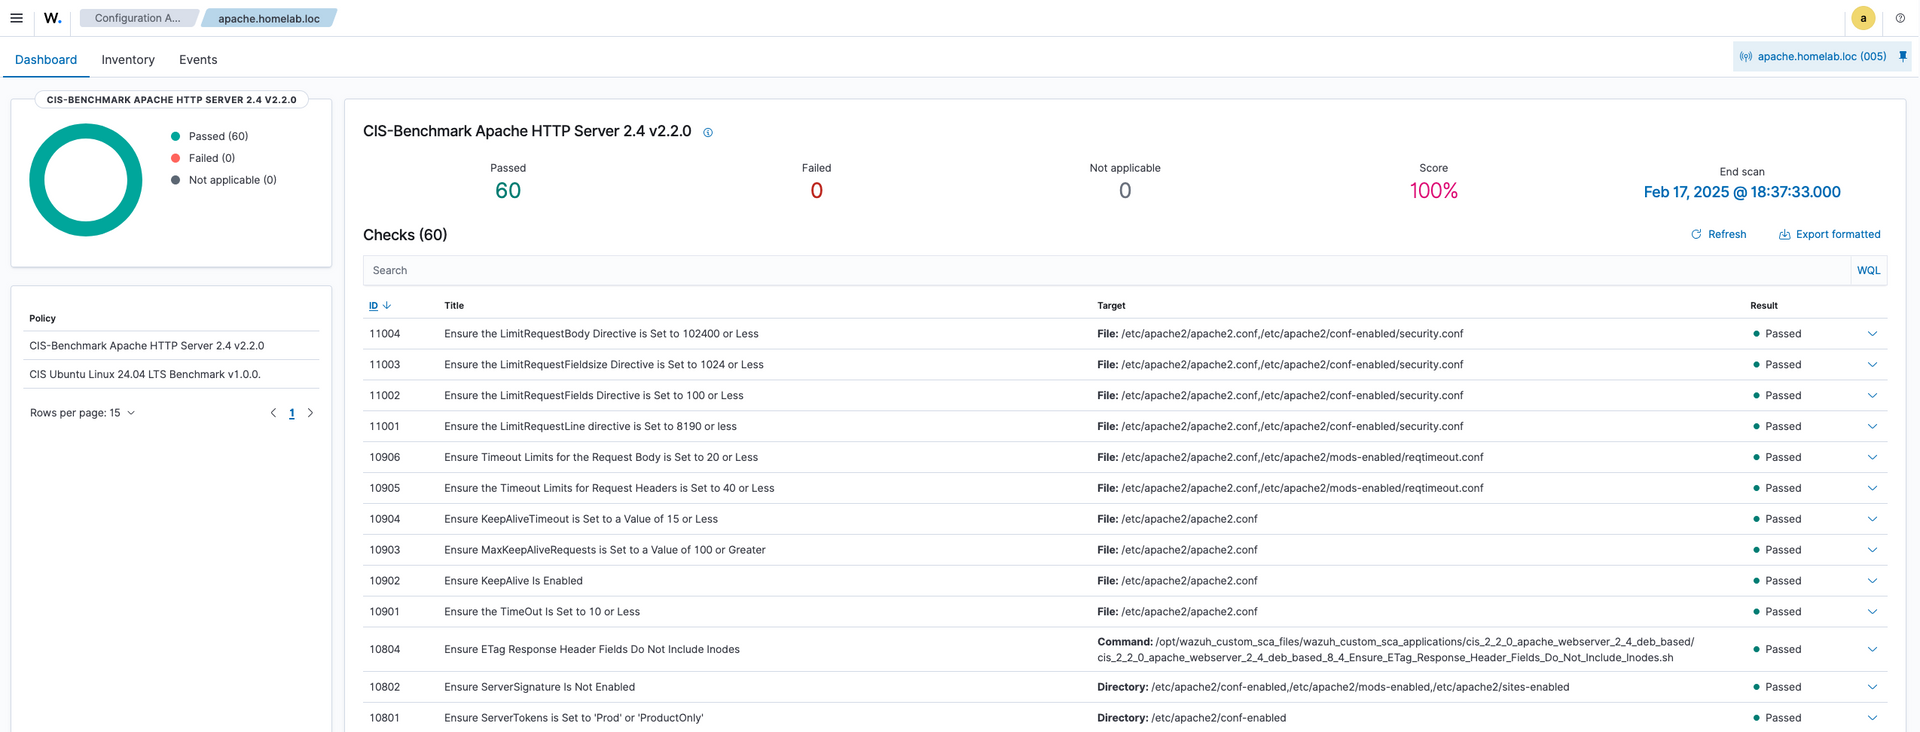Toggle Not applicable (0) legend entry
The width and height of the screenshot is (1920, 732).
point(223,180)
